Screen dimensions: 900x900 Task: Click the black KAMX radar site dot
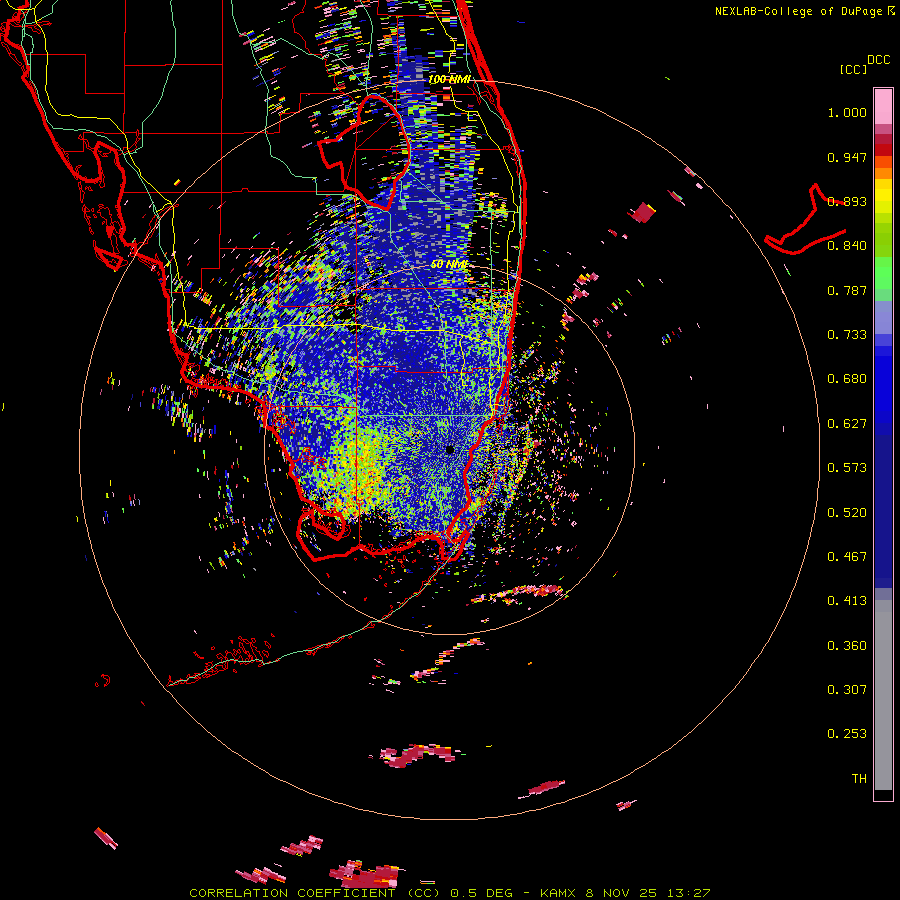coord(450,450)
